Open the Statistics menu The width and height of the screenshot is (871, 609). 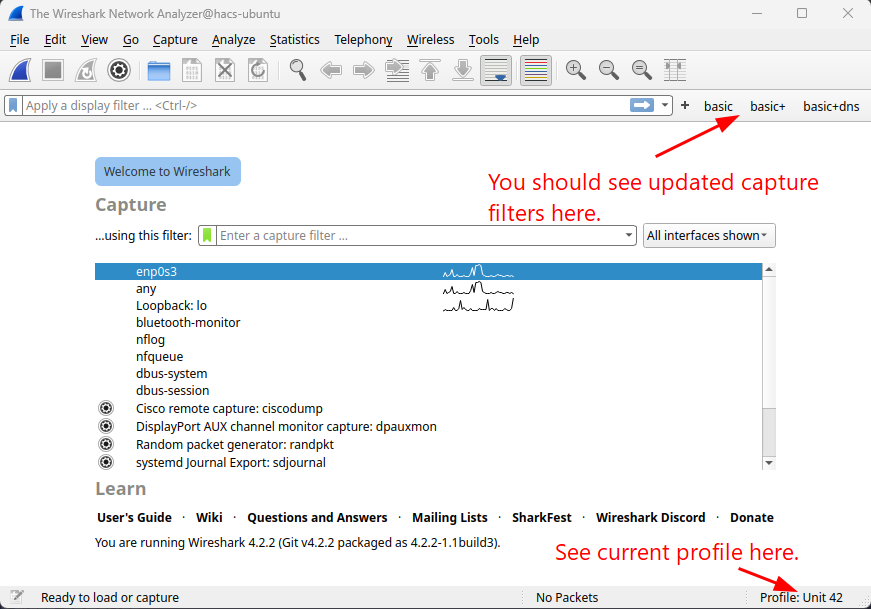tap(294, 39)
